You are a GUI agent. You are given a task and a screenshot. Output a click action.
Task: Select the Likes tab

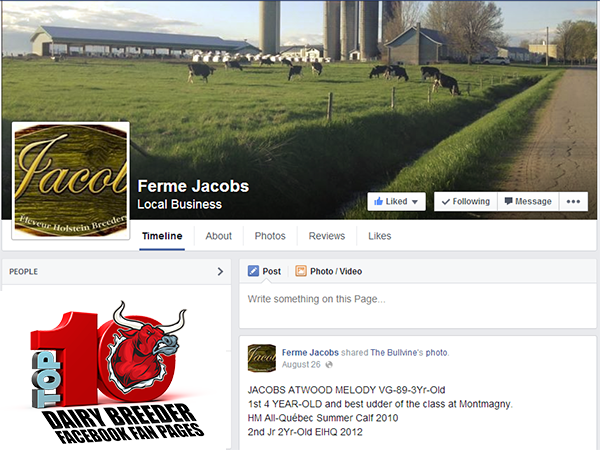[x=380, y=236]
